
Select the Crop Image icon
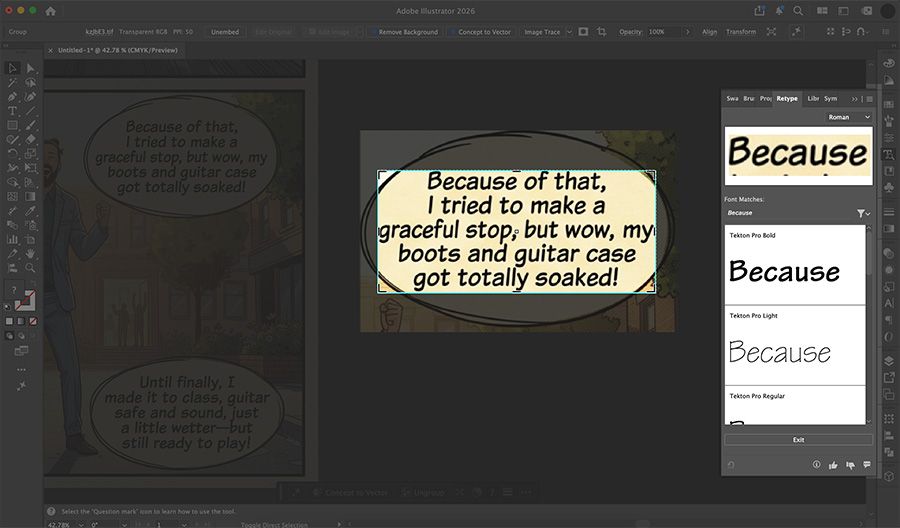click(x=602, y=32)
